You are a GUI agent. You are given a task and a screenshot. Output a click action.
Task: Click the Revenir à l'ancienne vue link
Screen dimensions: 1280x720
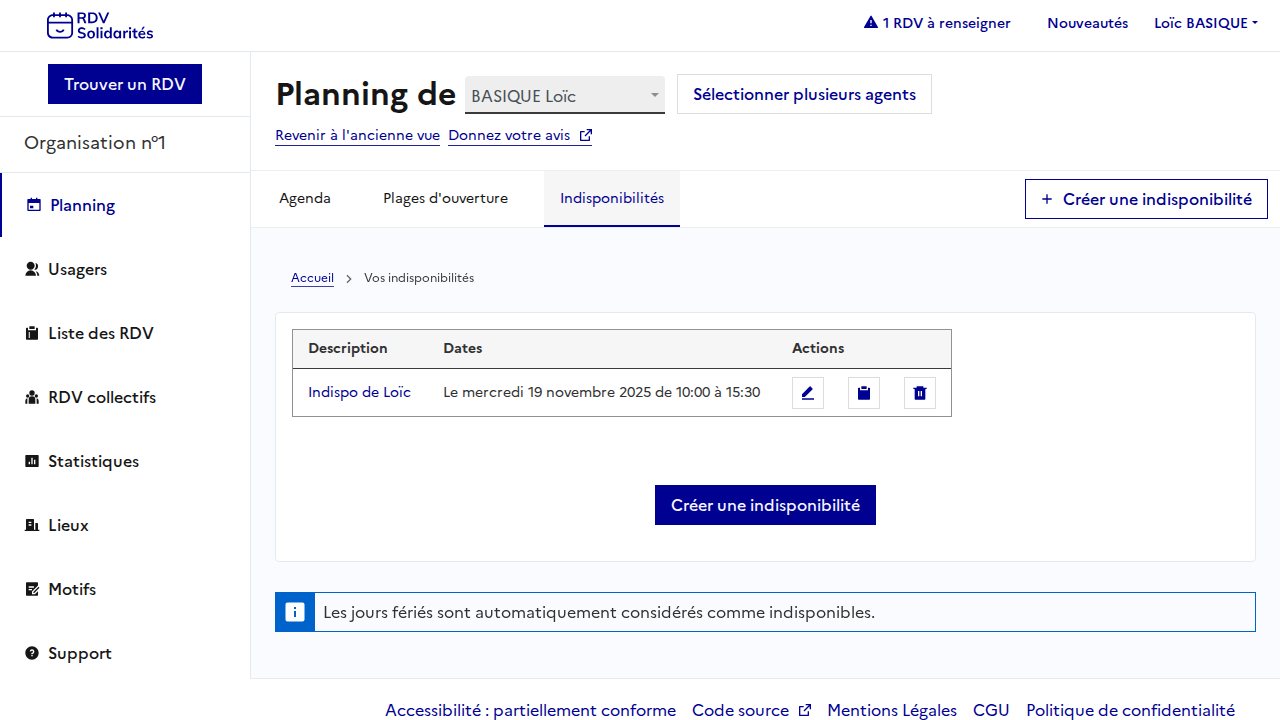click(x=357, y=135)
